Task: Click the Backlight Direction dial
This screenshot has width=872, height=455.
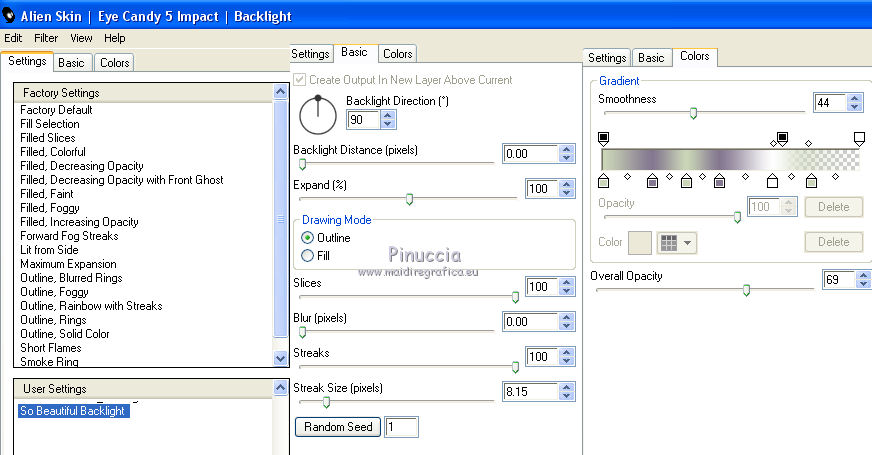Action: [318, 115]
